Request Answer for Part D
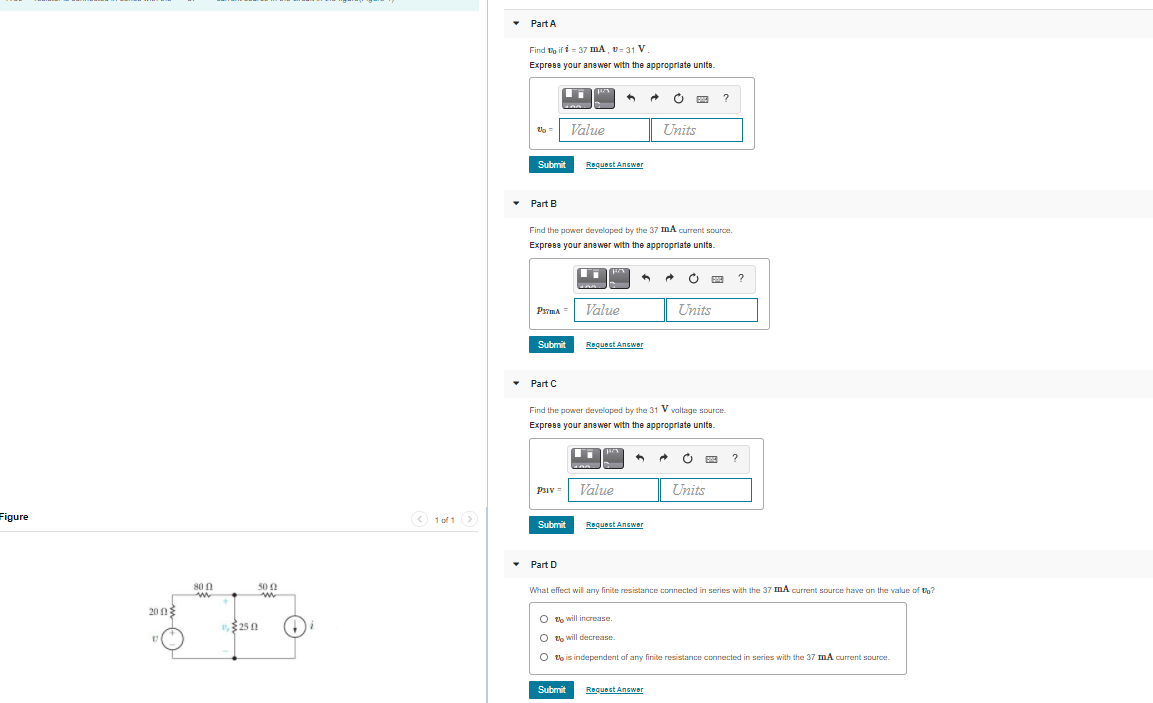Image resolution: width=1153 pixels, height=703 pixels. (615, 690)
